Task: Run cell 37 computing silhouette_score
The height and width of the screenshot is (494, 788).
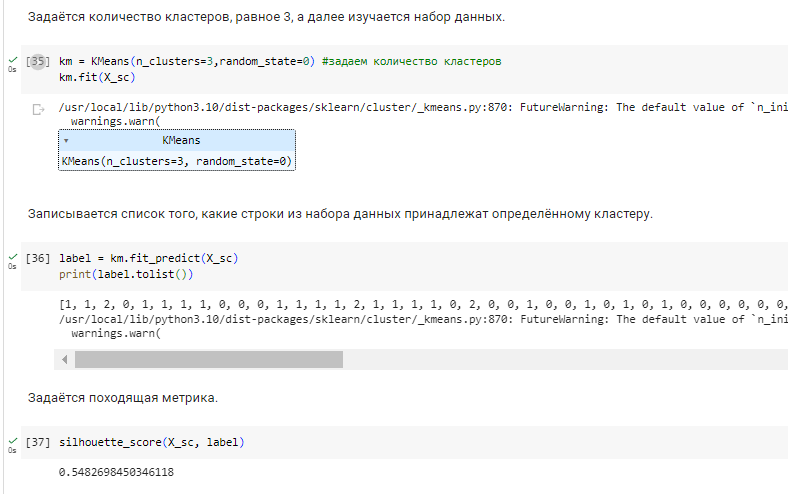Action: click(38, 441)
